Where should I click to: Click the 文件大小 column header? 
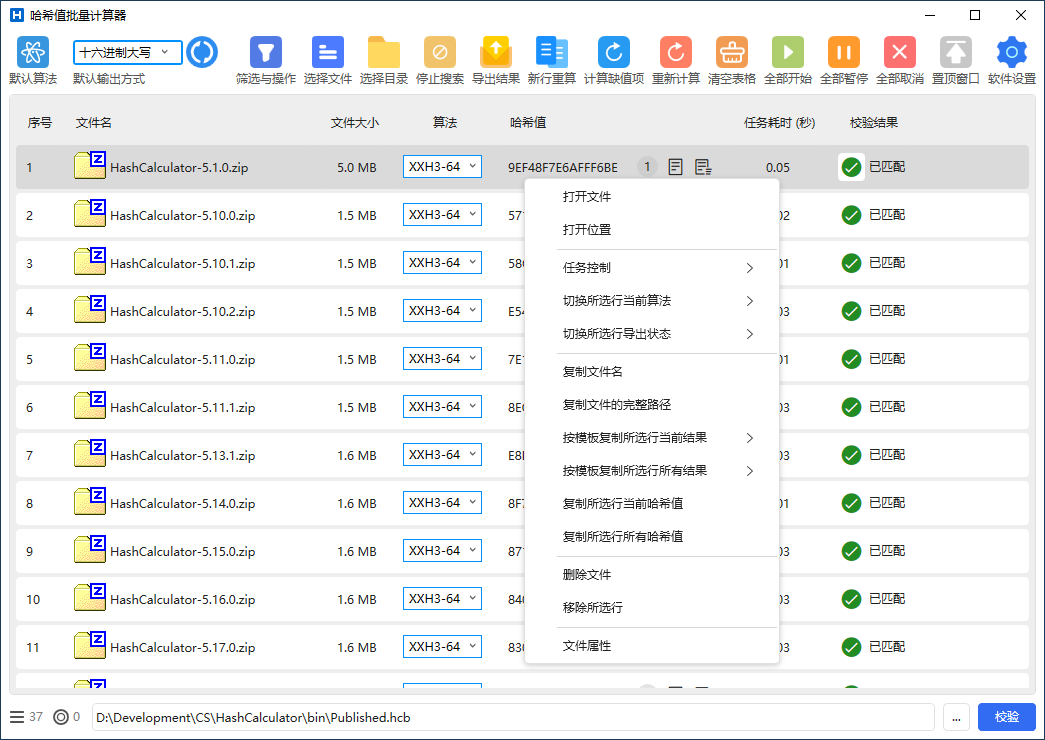pos(355,123)
